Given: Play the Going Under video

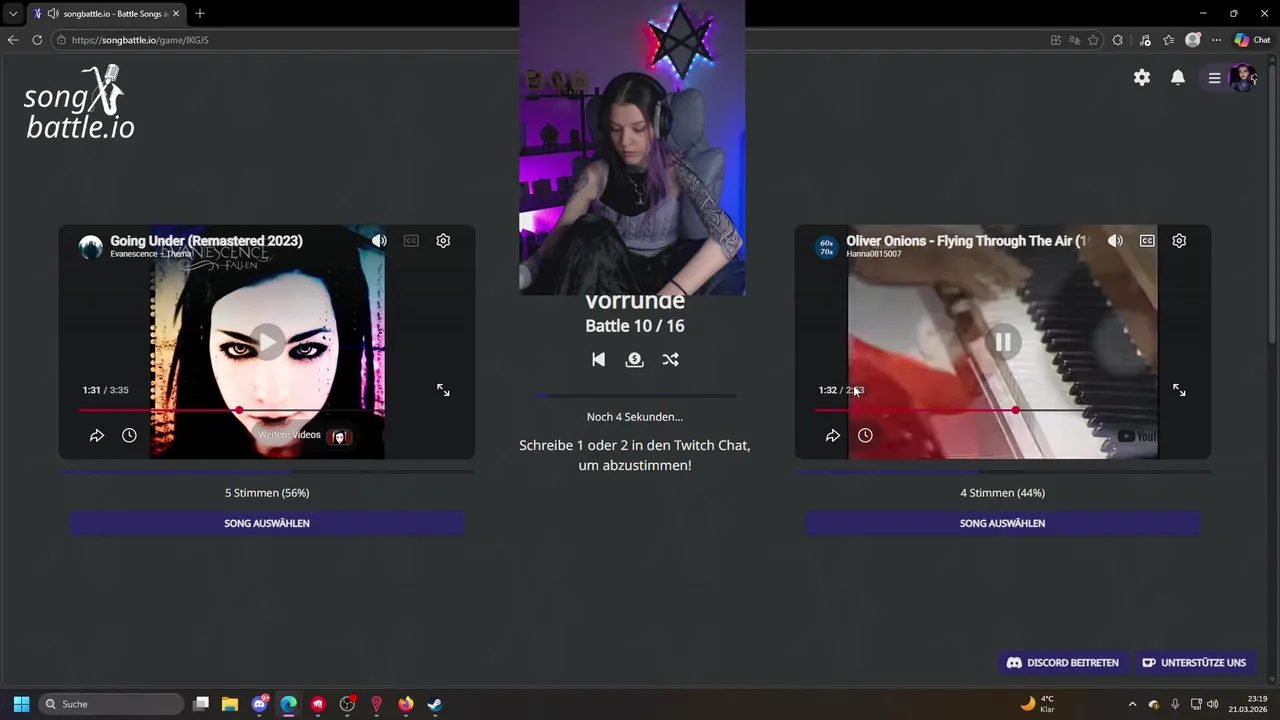Looking at the screenshot, I should click(267, 341).
